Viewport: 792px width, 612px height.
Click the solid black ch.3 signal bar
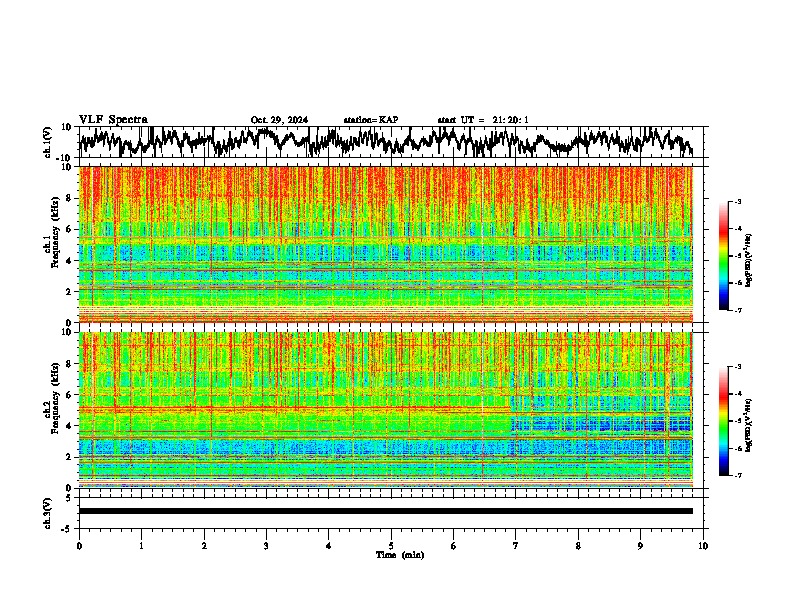pos(386,511)
